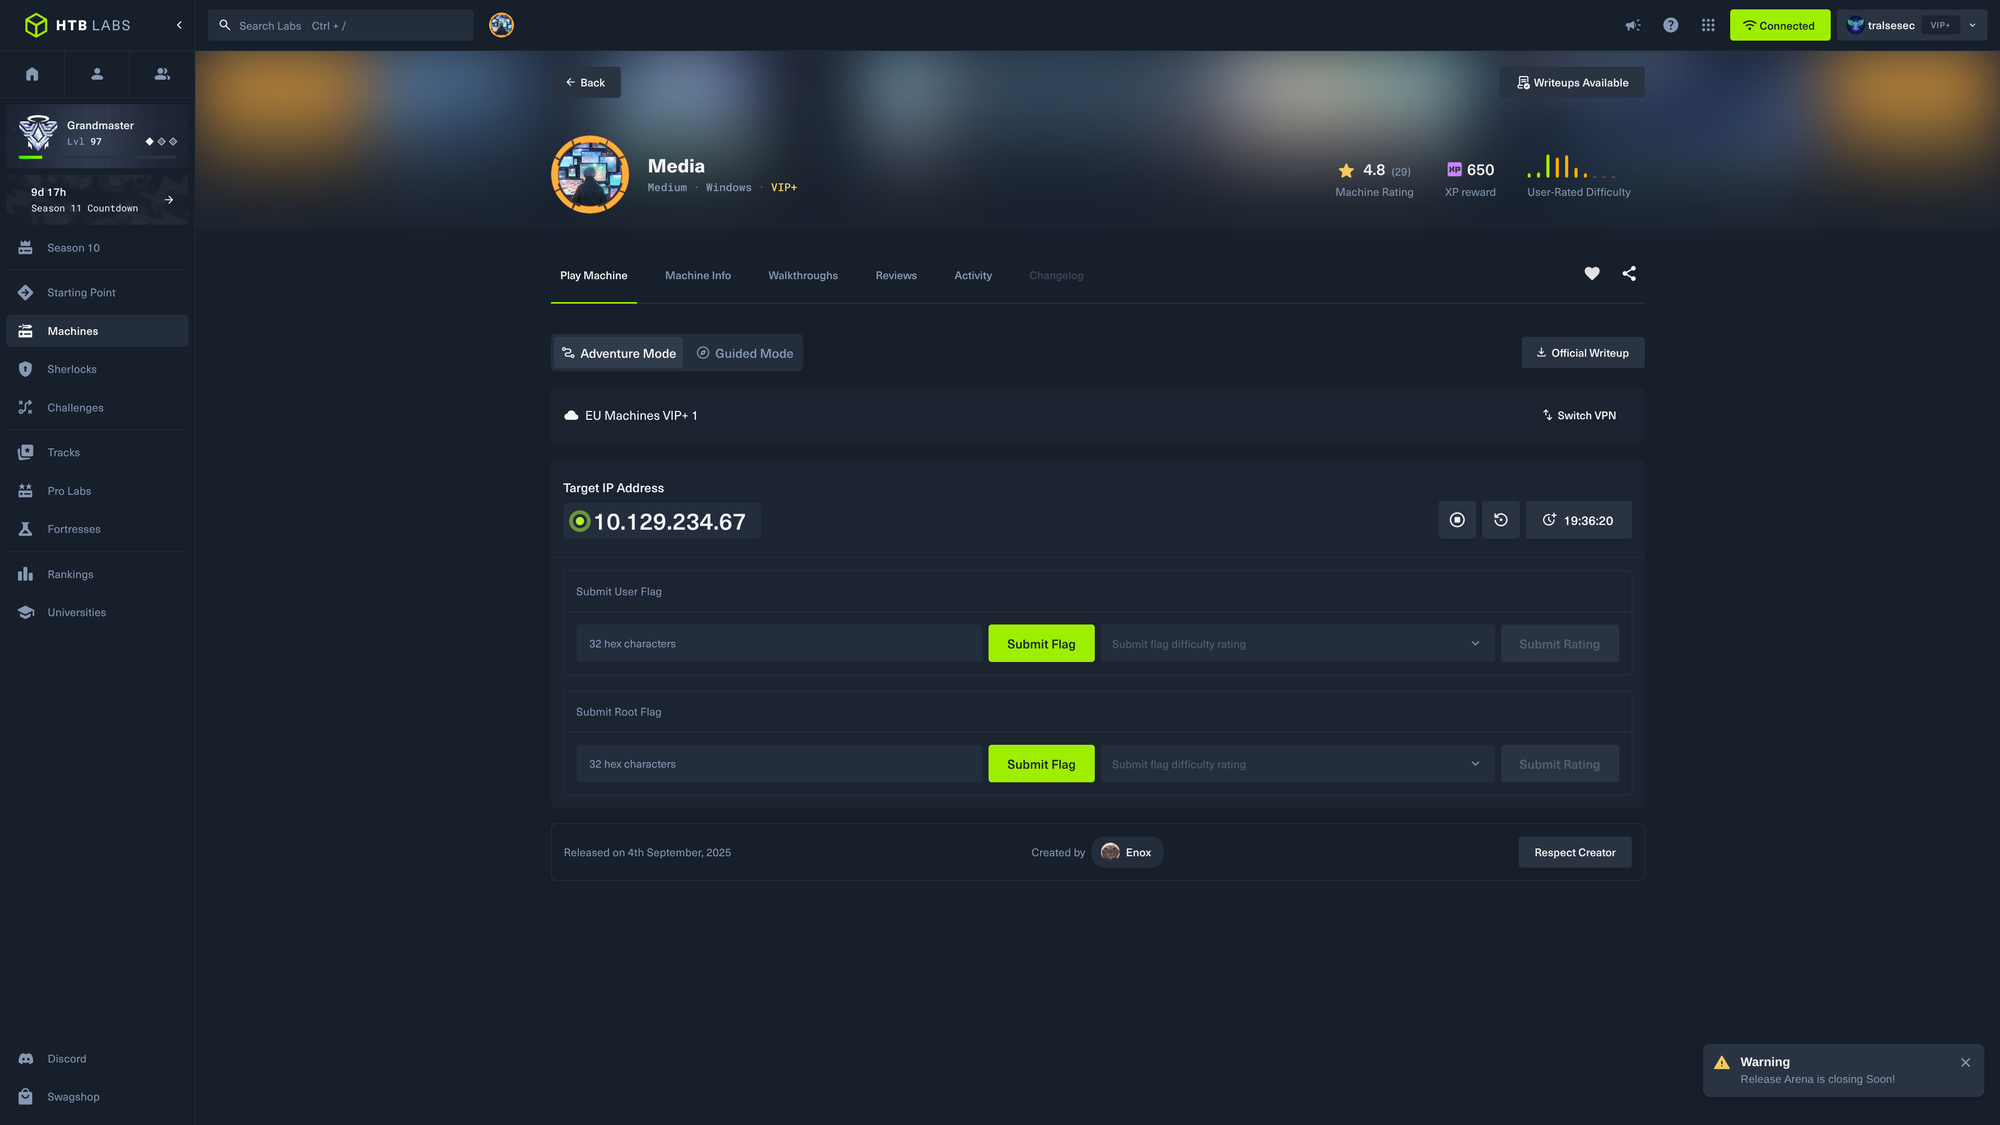Open the apps grid icon
Viewport: 2000px width, 1125px height.
1708,25
